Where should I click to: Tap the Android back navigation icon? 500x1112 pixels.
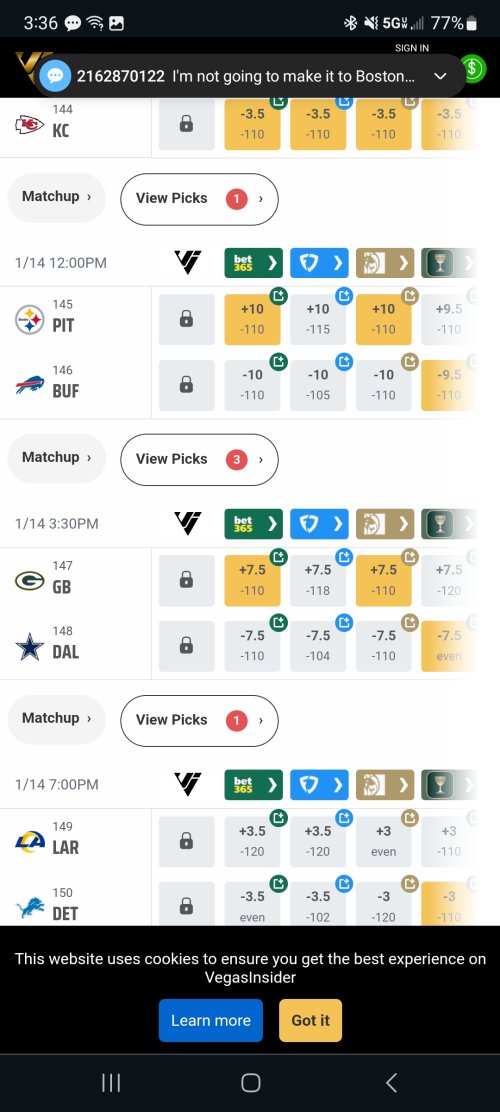click(x=391, y=1082)
